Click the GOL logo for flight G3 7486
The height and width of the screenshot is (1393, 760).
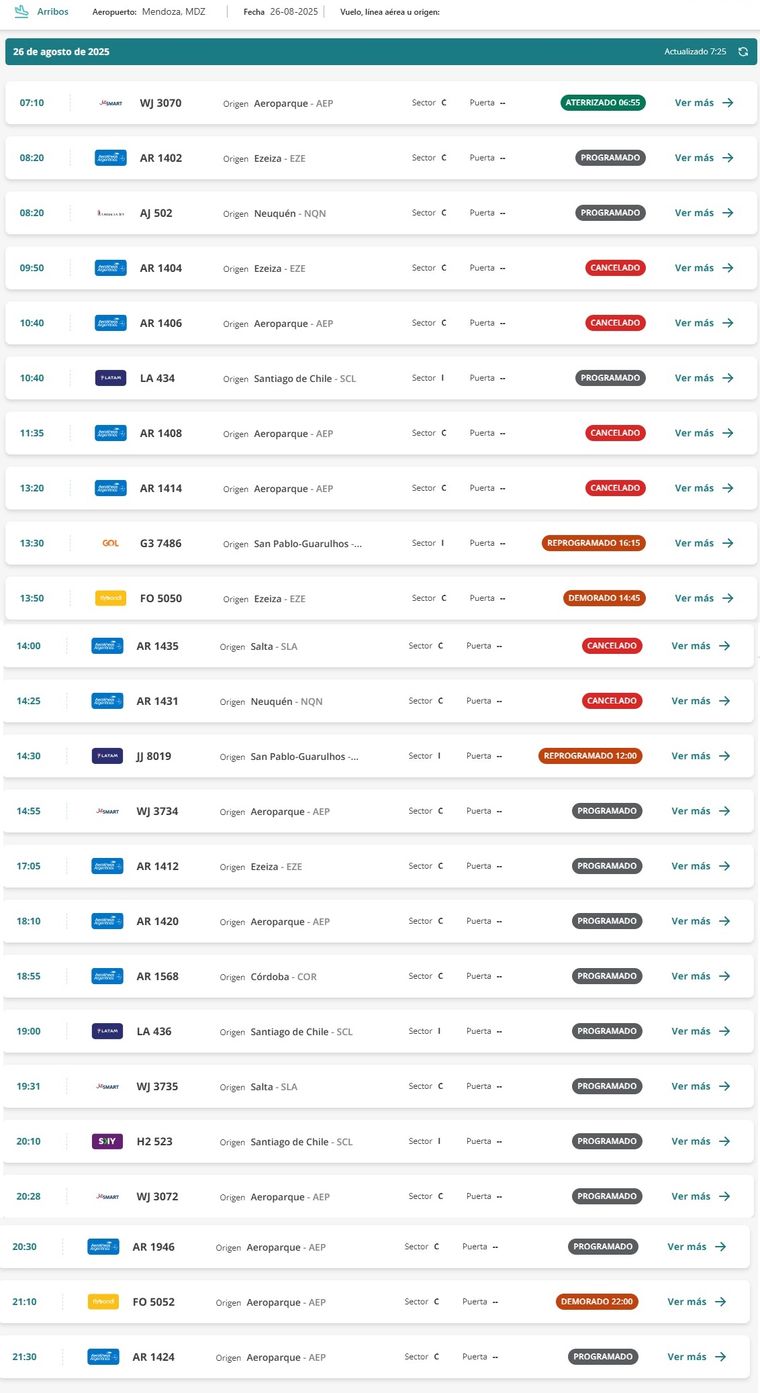(110, 543)
